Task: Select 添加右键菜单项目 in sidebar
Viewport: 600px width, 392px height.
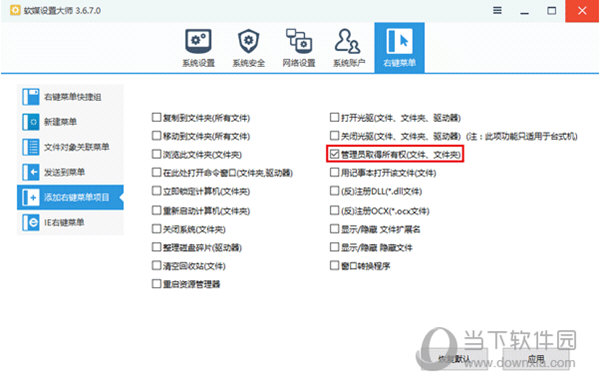Action: (70, 197)
